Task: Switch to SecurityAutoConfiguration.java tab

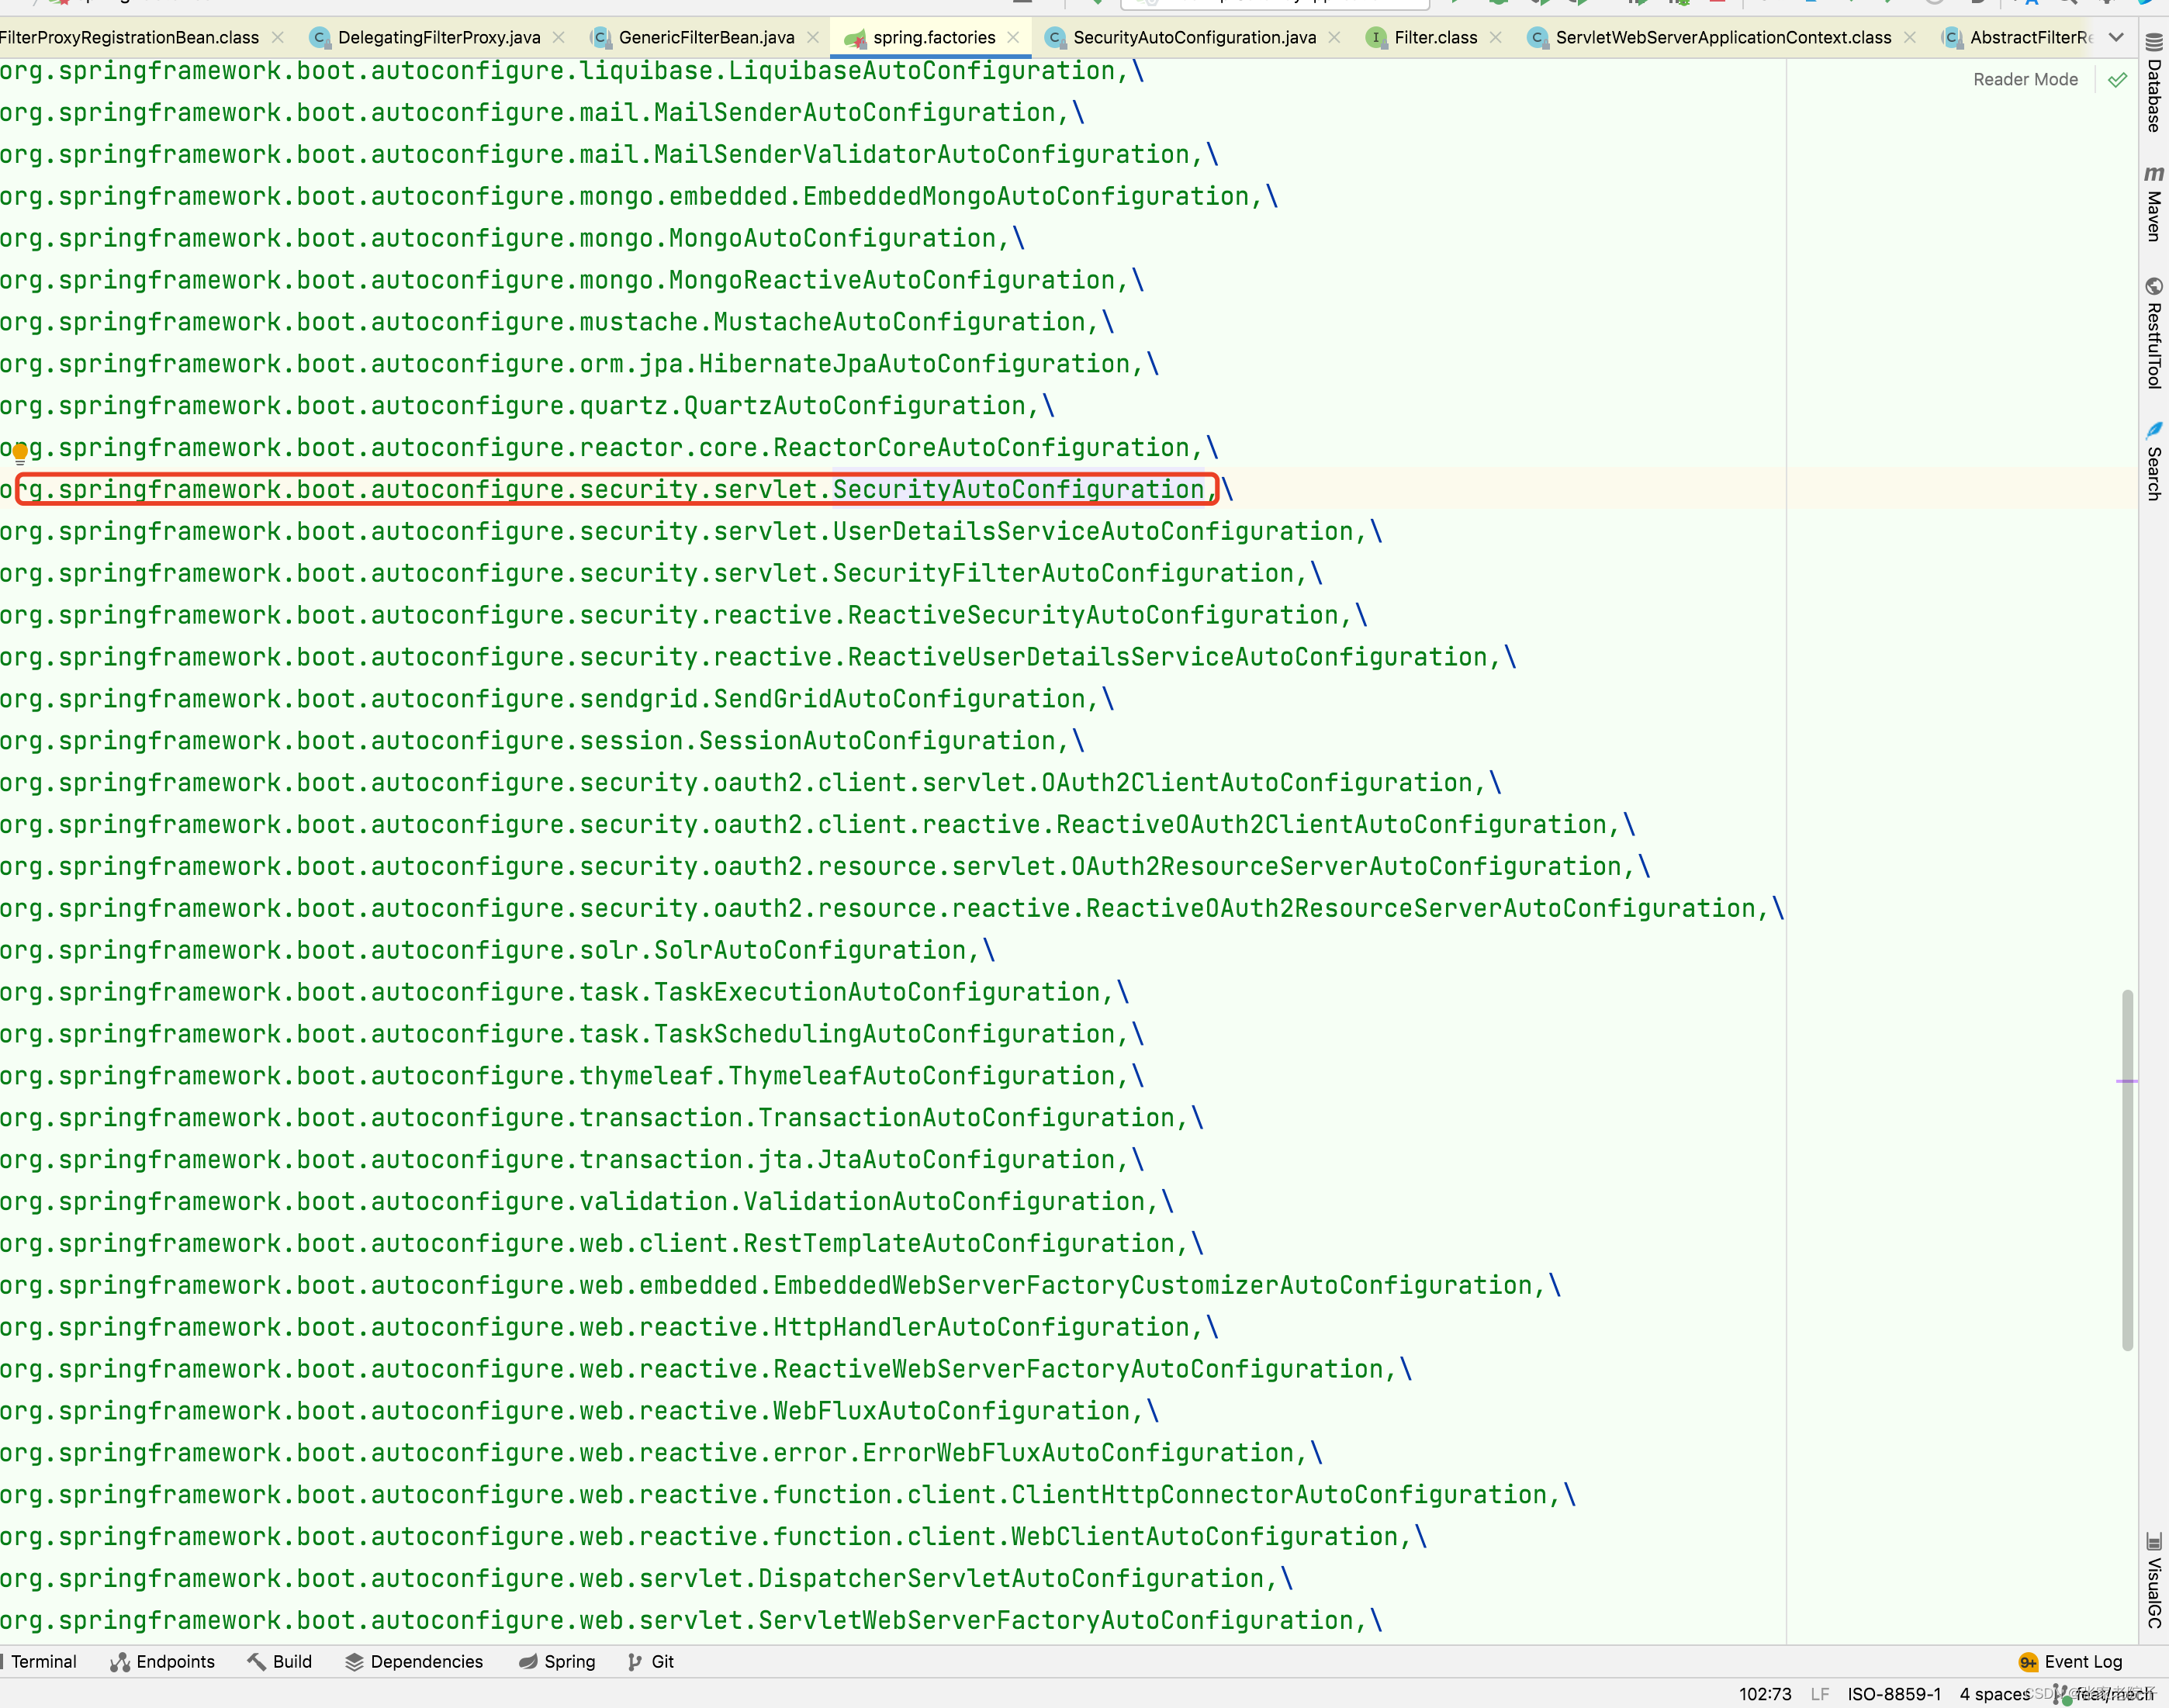Action: 1193,38
